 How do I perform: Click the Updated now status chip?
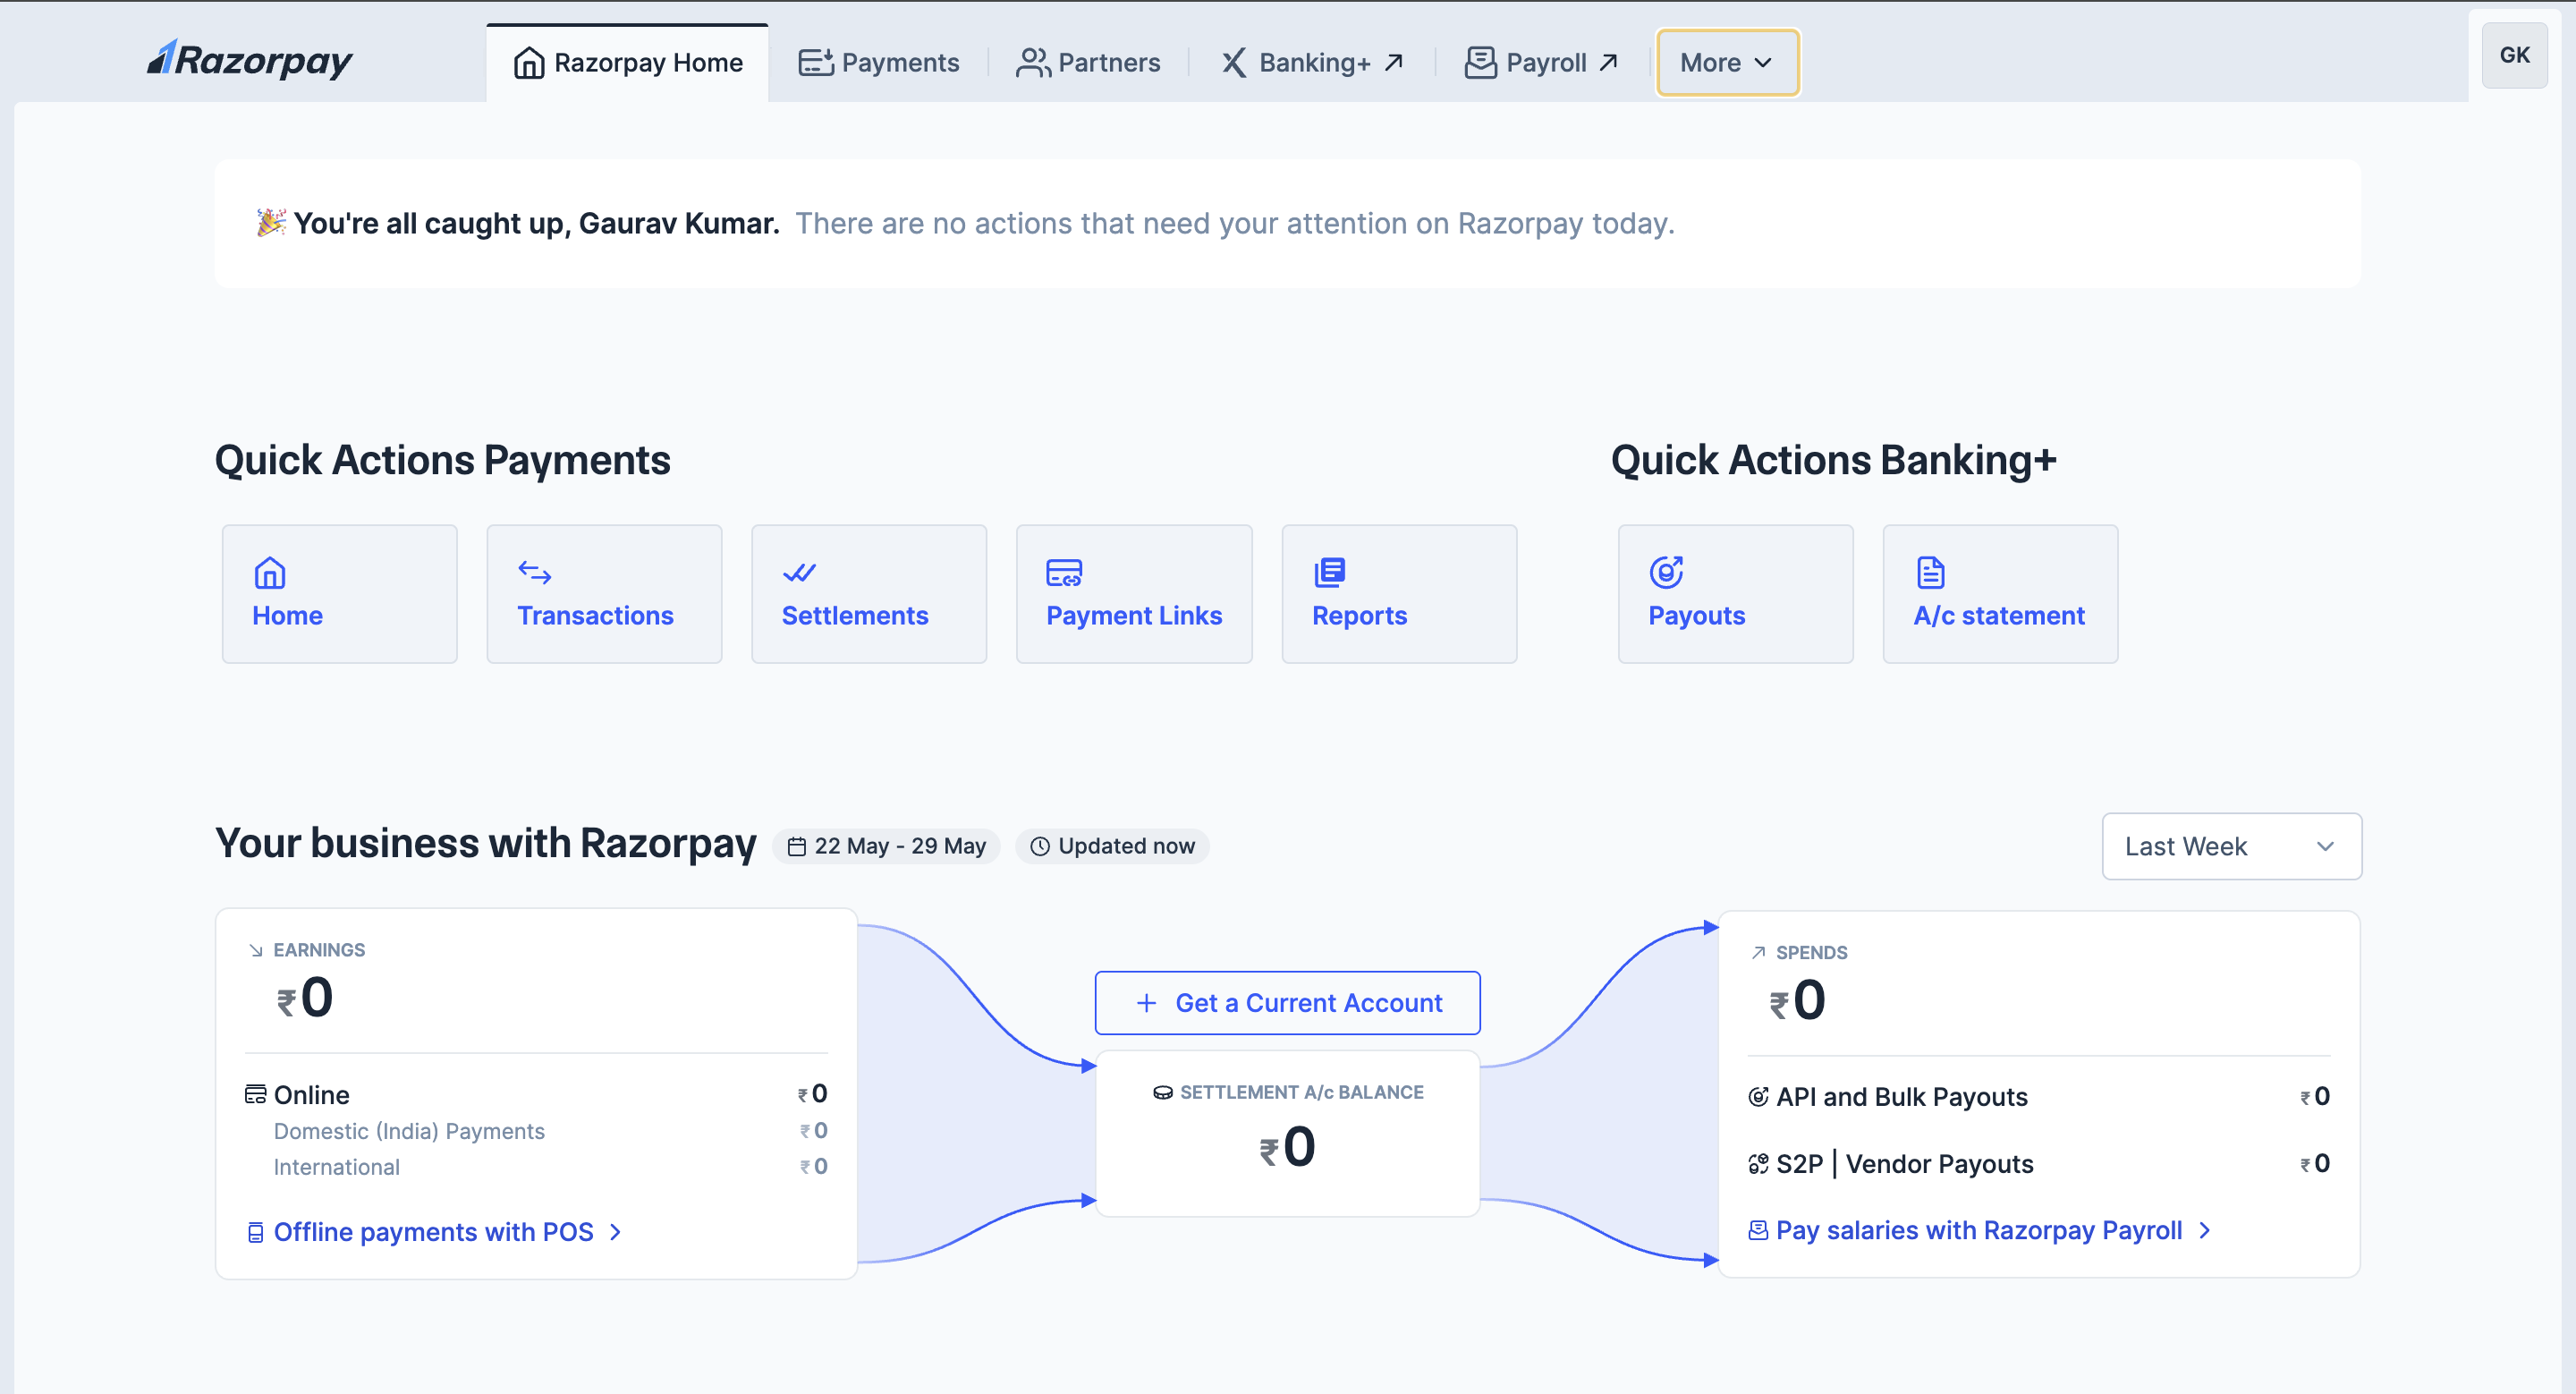click(x=1112, y=847)
